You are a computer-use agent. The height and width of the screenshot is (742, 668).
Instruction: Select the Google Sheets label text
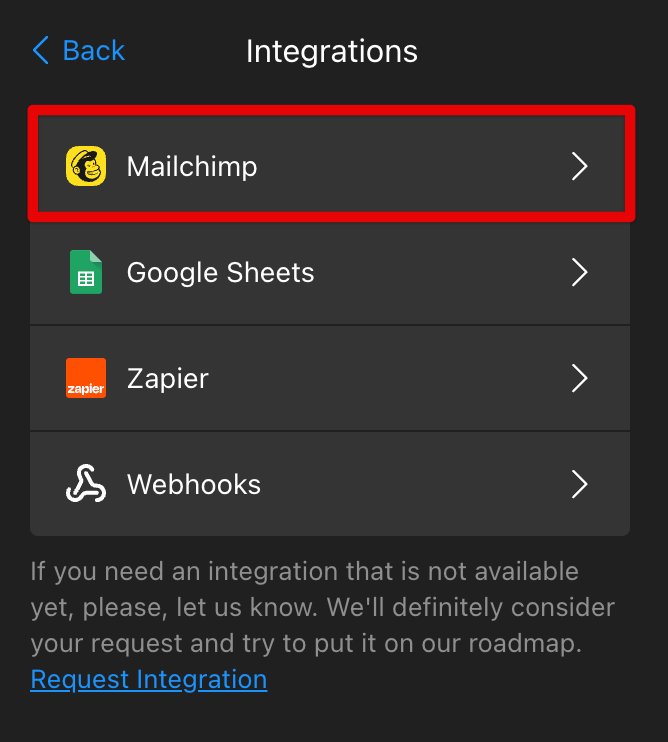220,273
